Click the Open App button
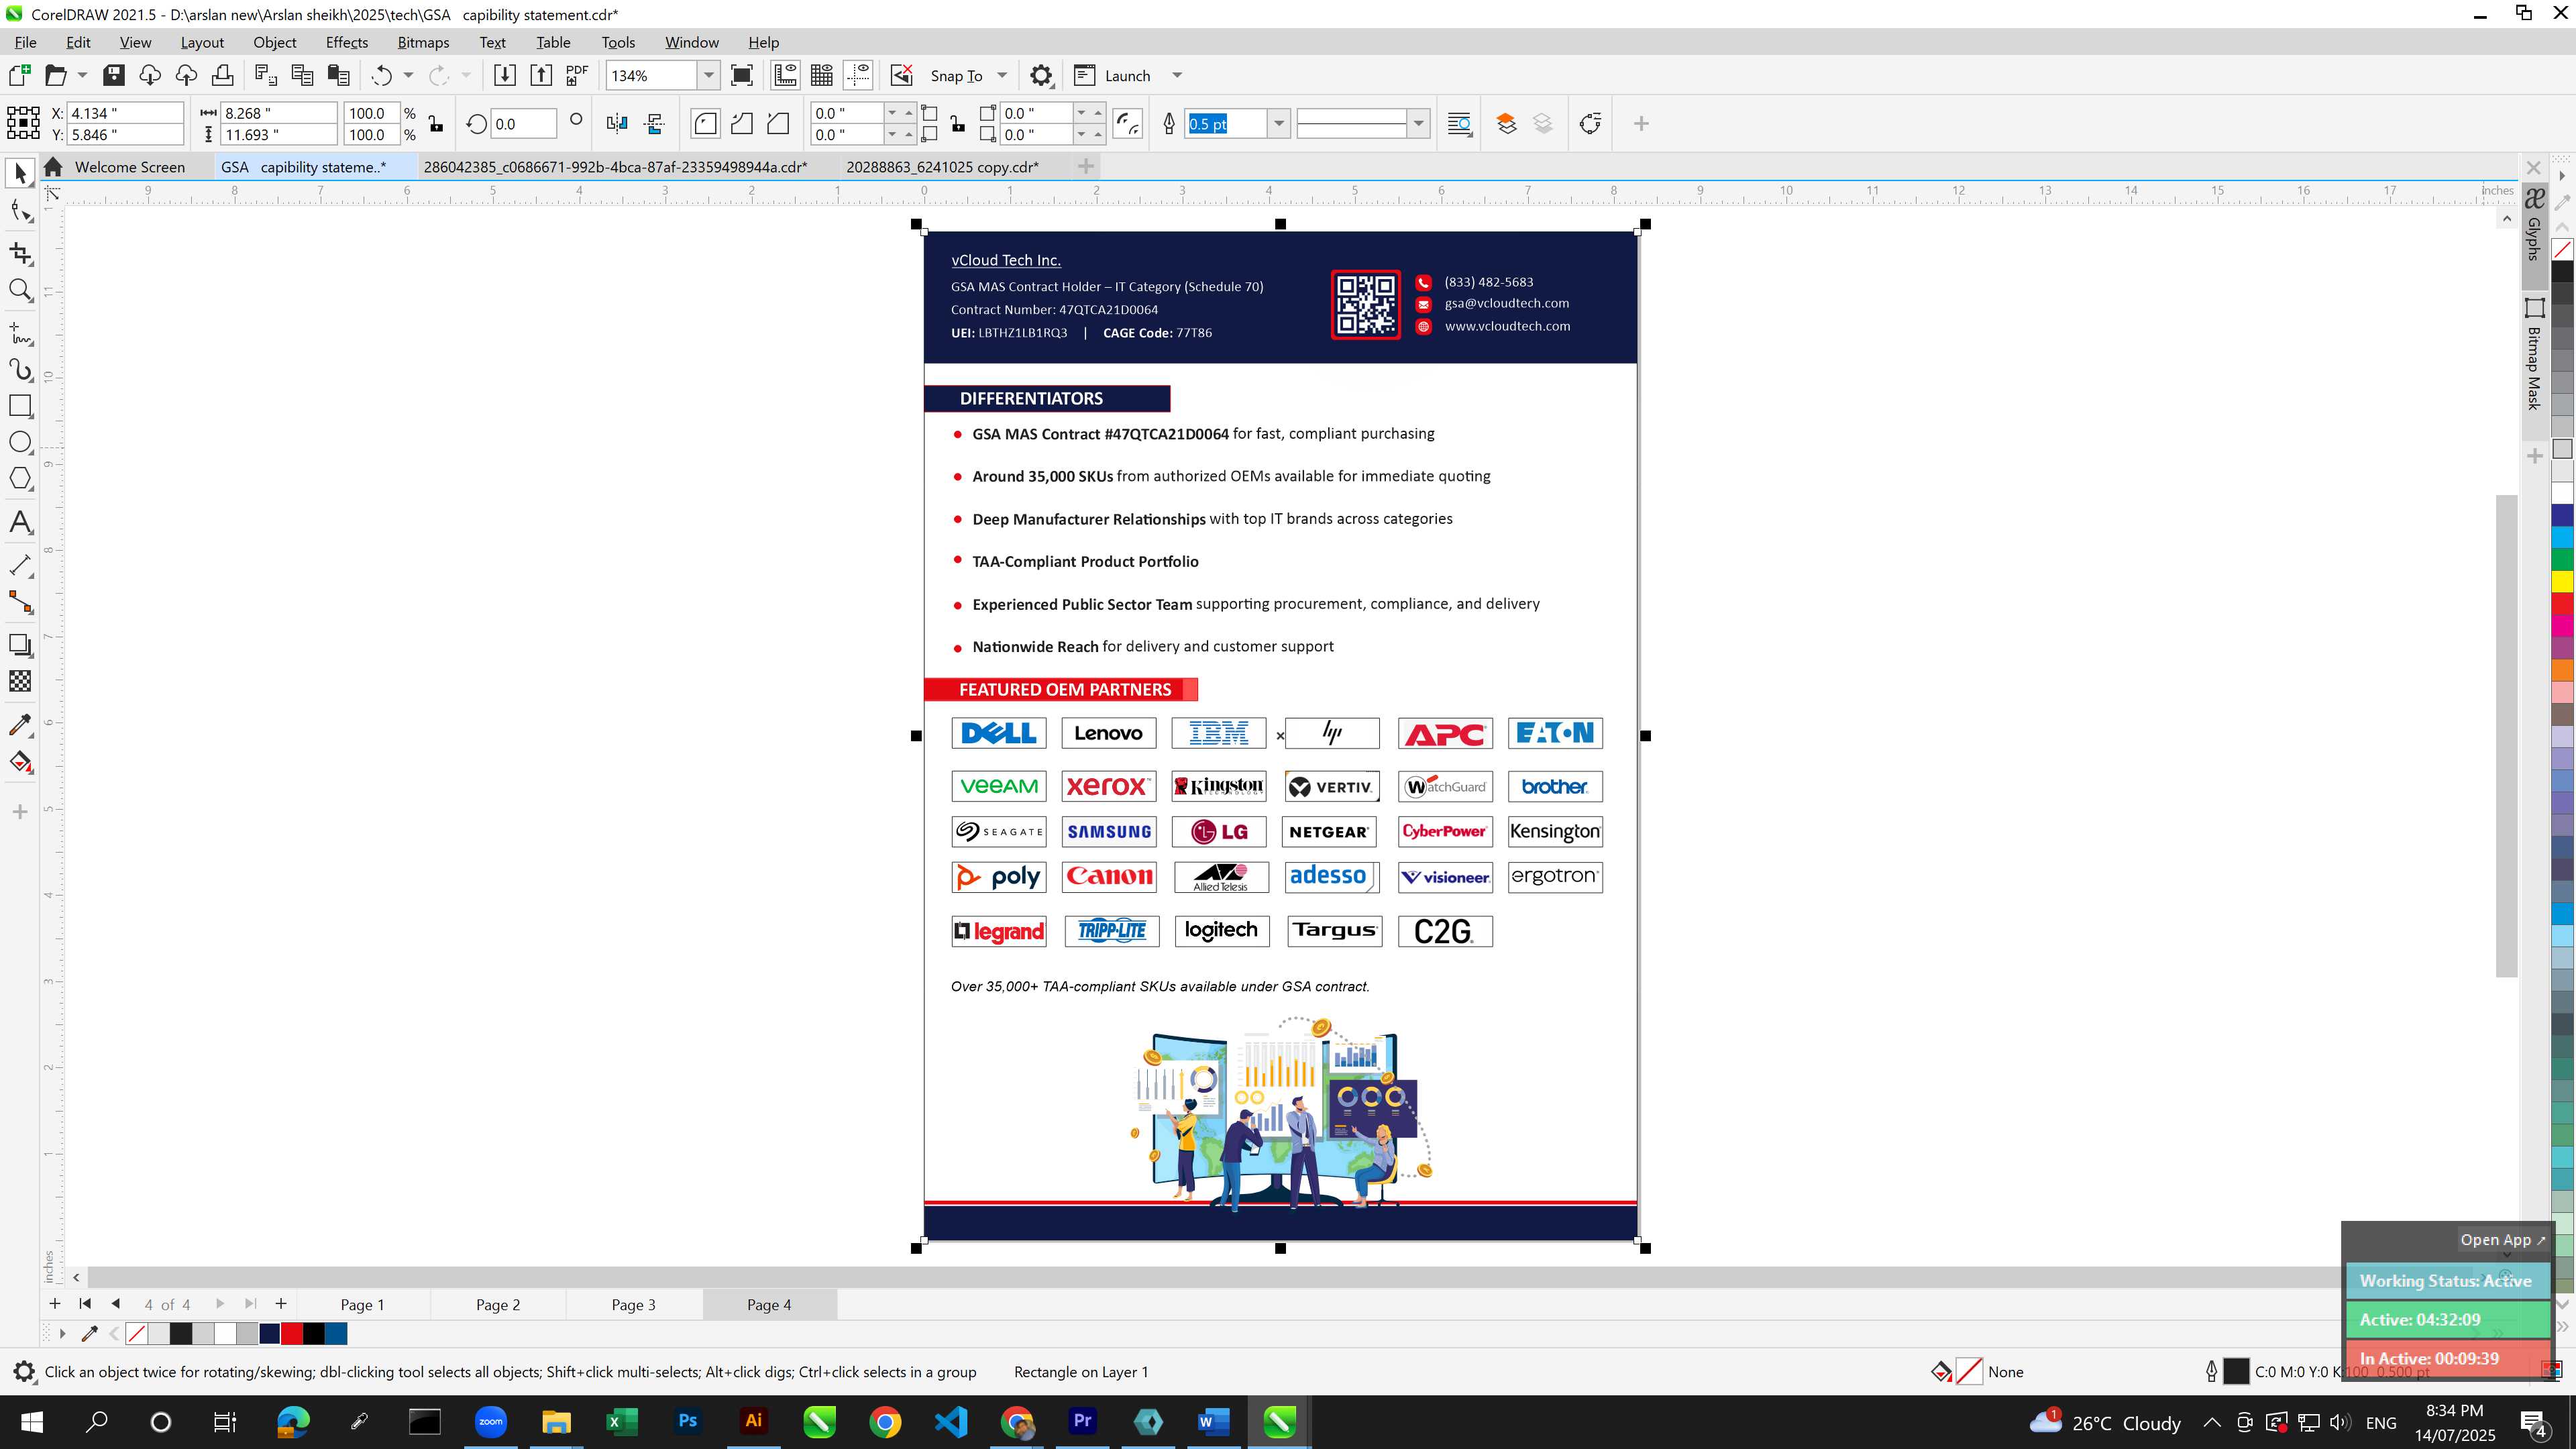 2503,1240
